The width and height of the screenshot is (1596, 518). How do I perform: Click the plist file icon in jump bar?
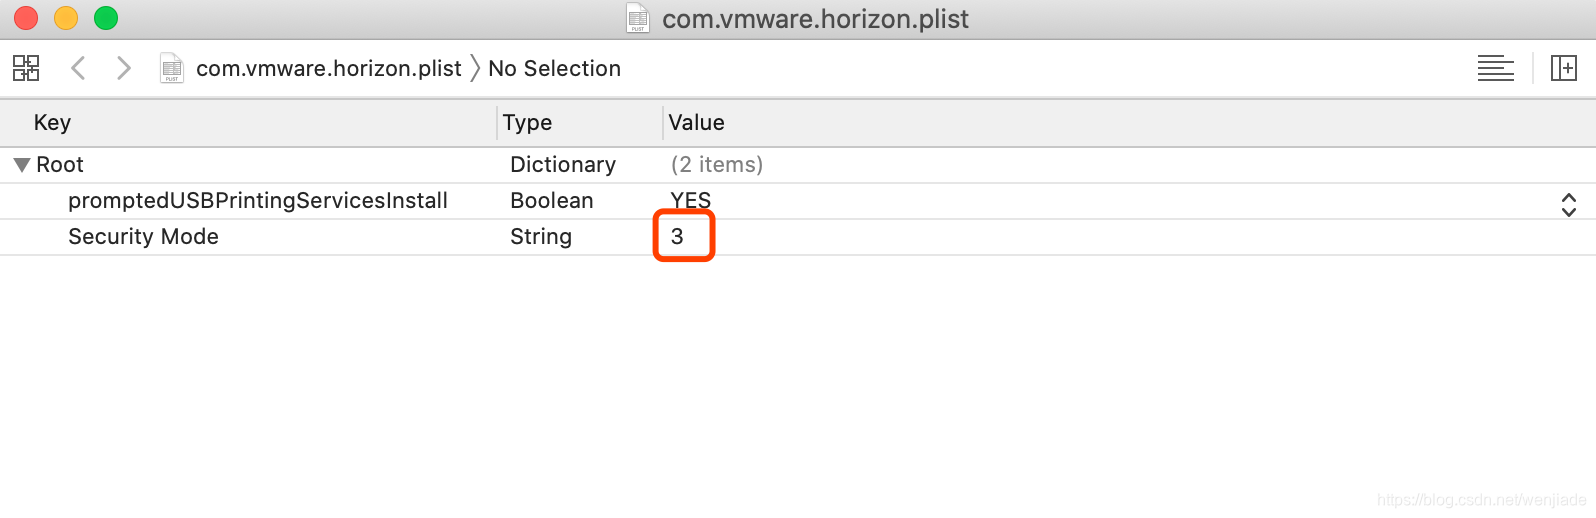tap(172, 68)
